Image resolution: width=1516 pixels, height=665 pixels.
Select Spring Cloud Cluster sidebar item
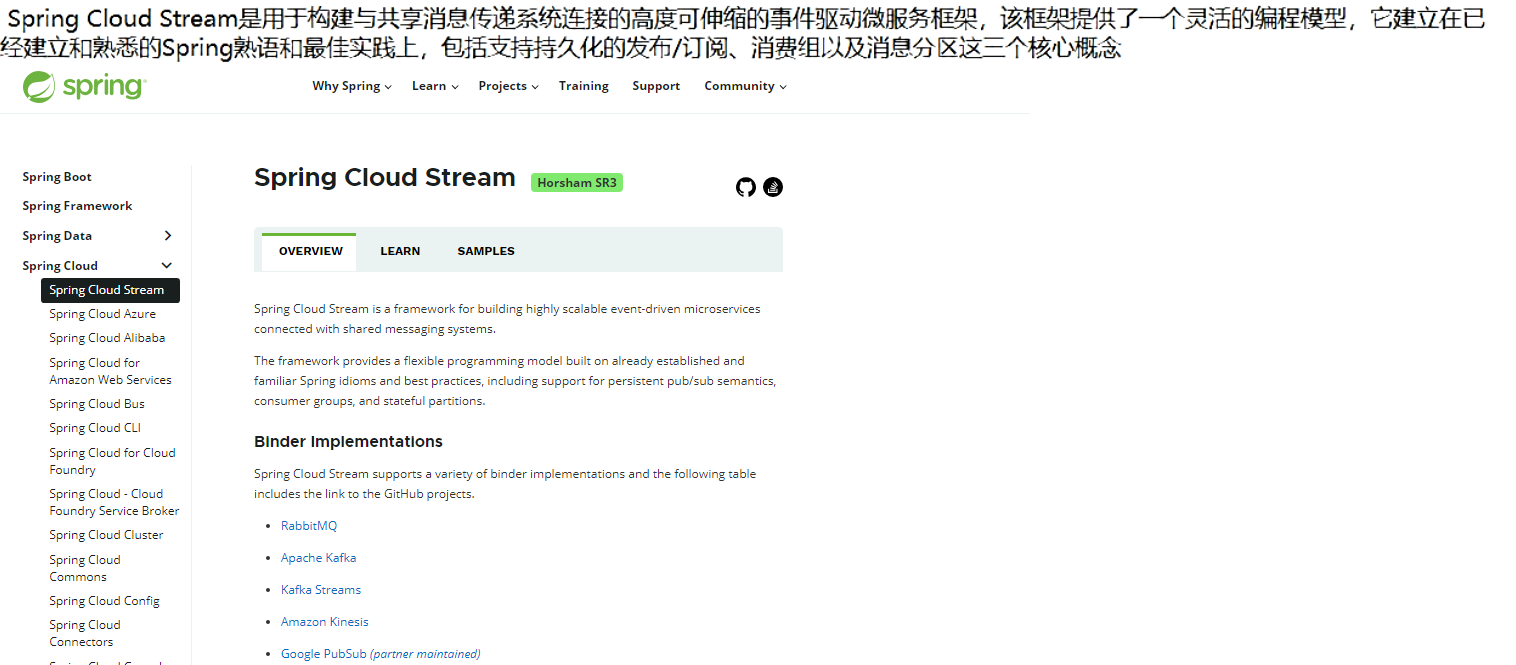point(106,535)
